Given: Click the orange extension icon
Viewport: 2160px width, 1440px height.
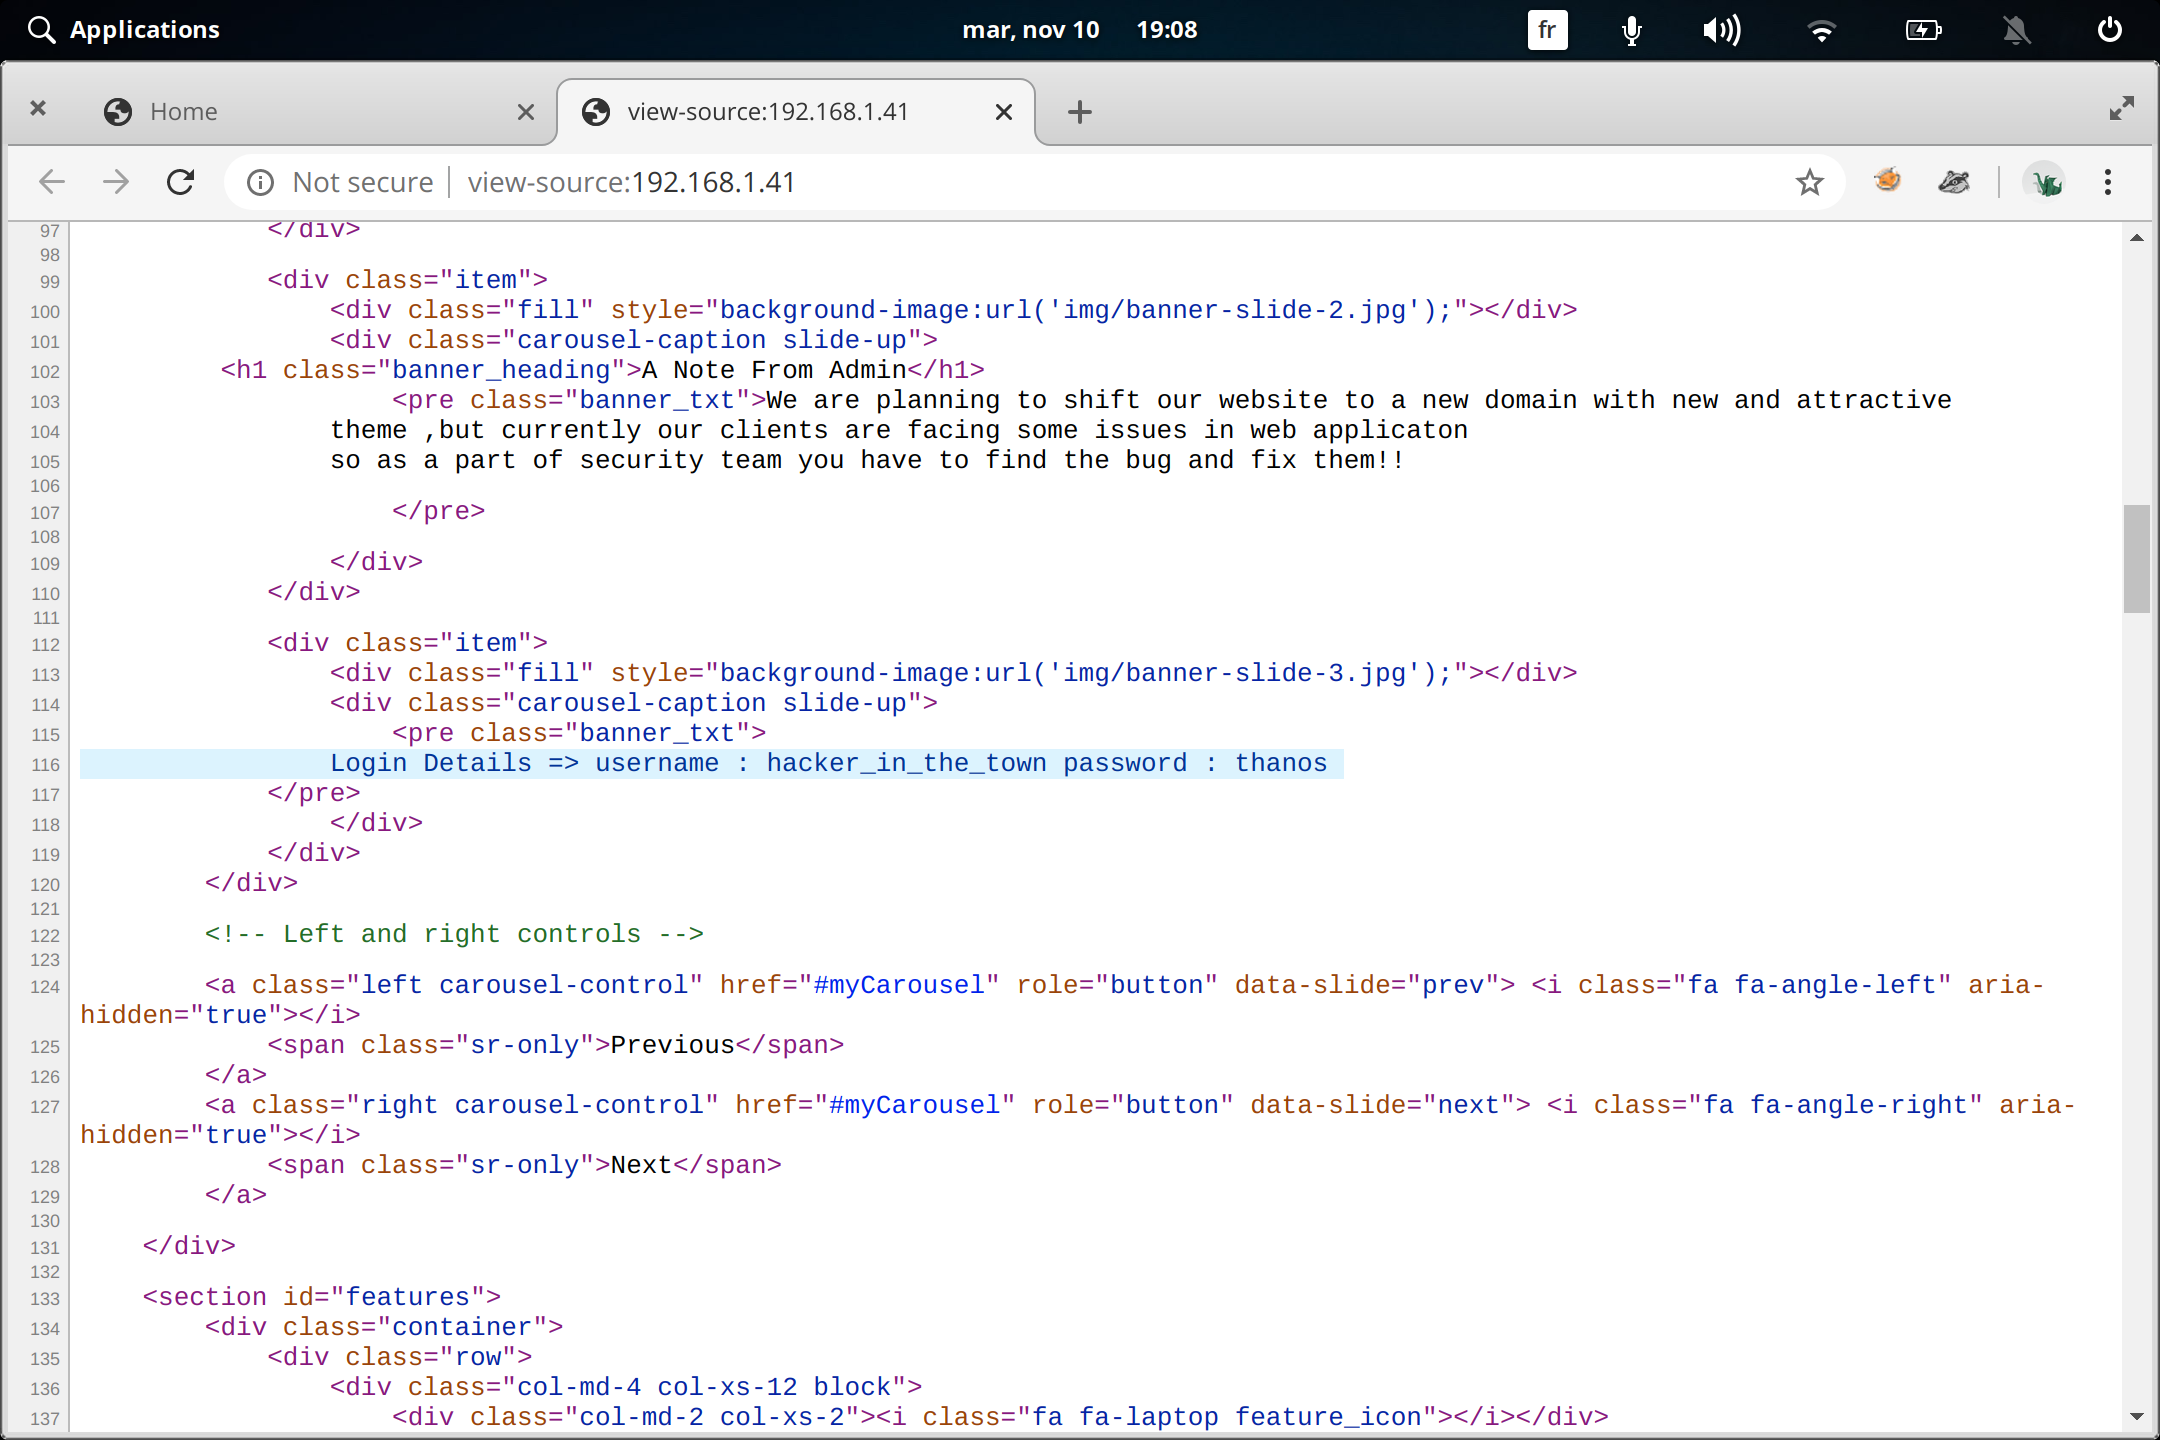Looking at the screenshot, I should 1887,181.
